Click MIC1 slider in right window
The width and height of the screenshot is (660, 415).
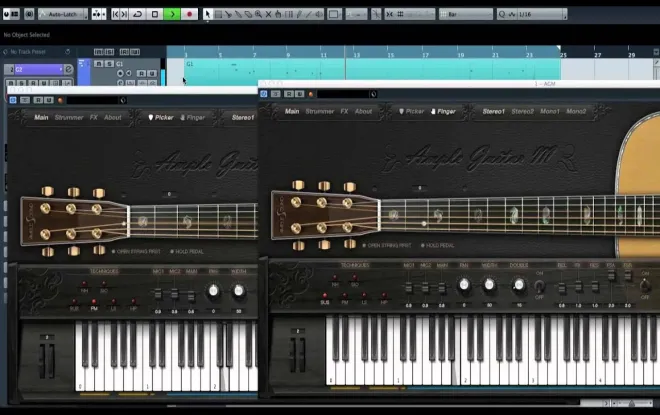(x=408, y=287)
